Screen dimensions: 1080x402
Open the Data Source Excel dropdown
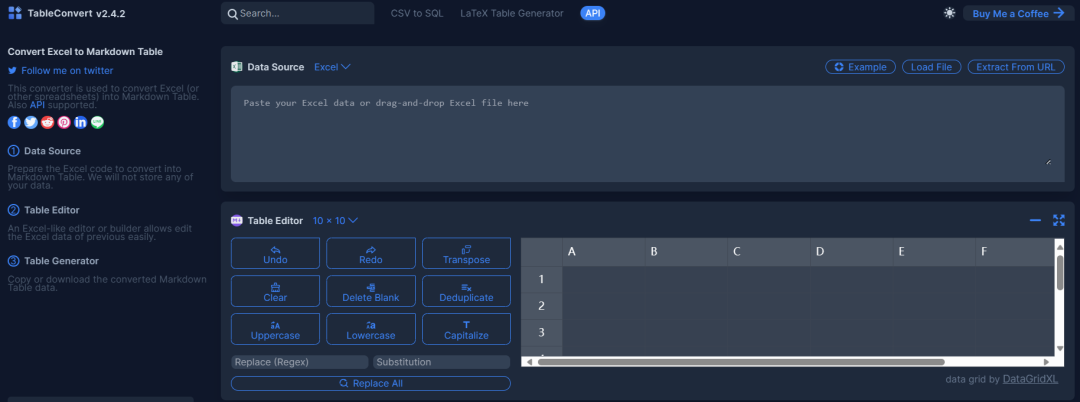[333, 67]
